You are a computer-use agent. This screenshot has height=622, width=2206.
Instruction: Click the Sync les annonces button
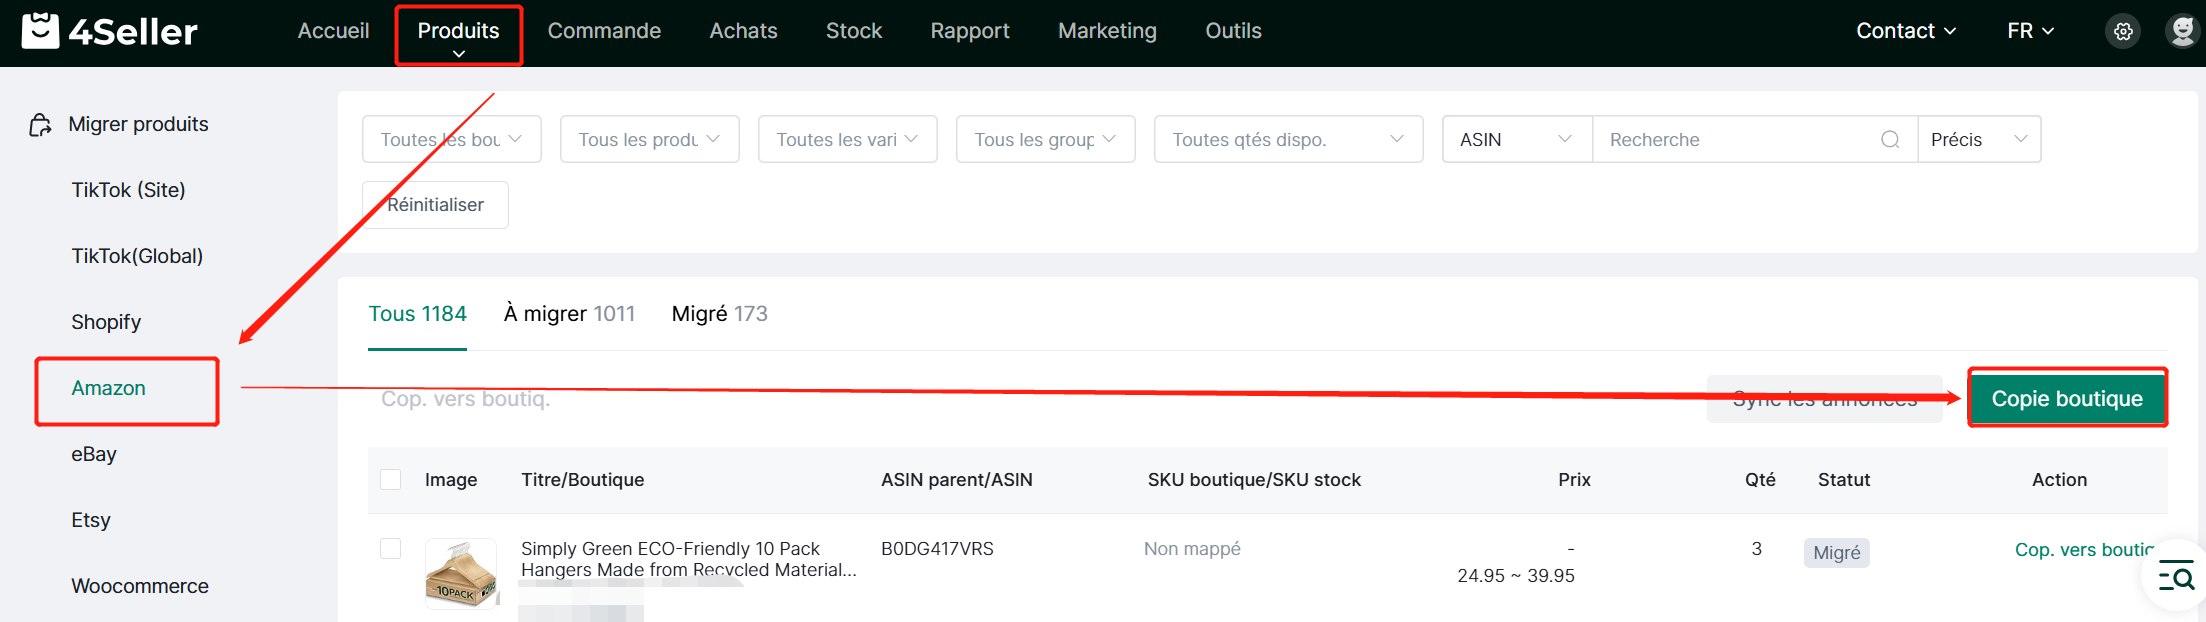[1824, 399]
